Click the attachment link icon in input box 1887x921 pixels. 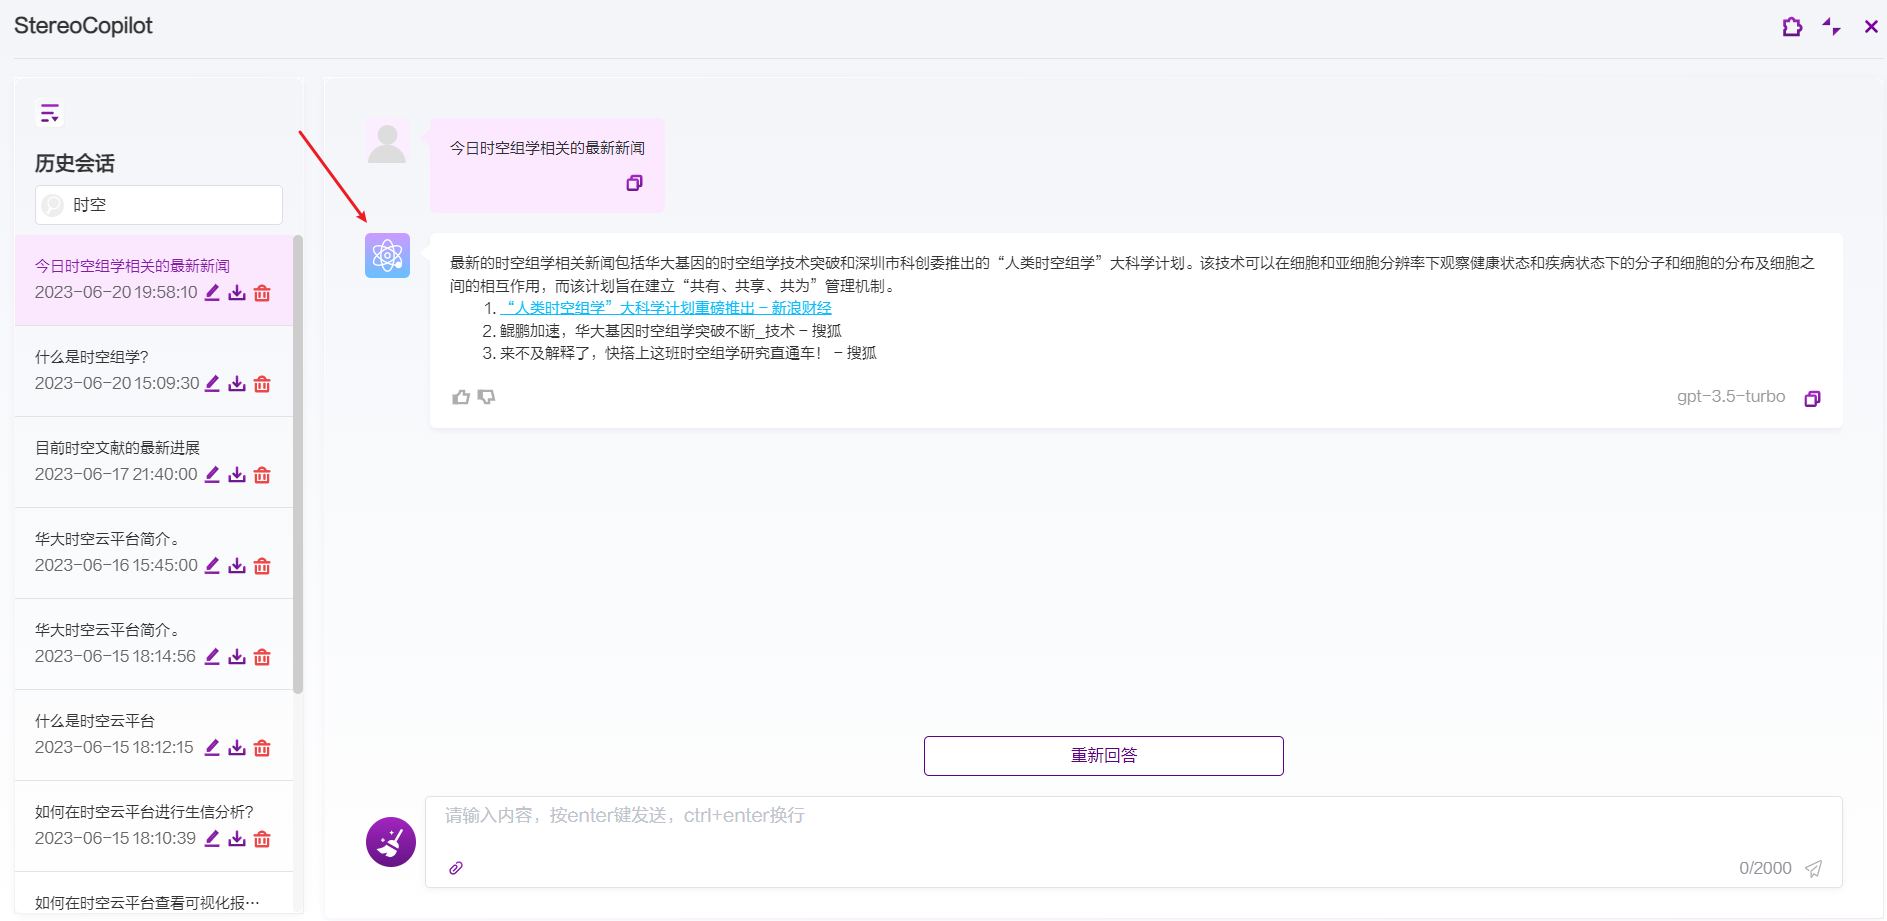[456, 868]
